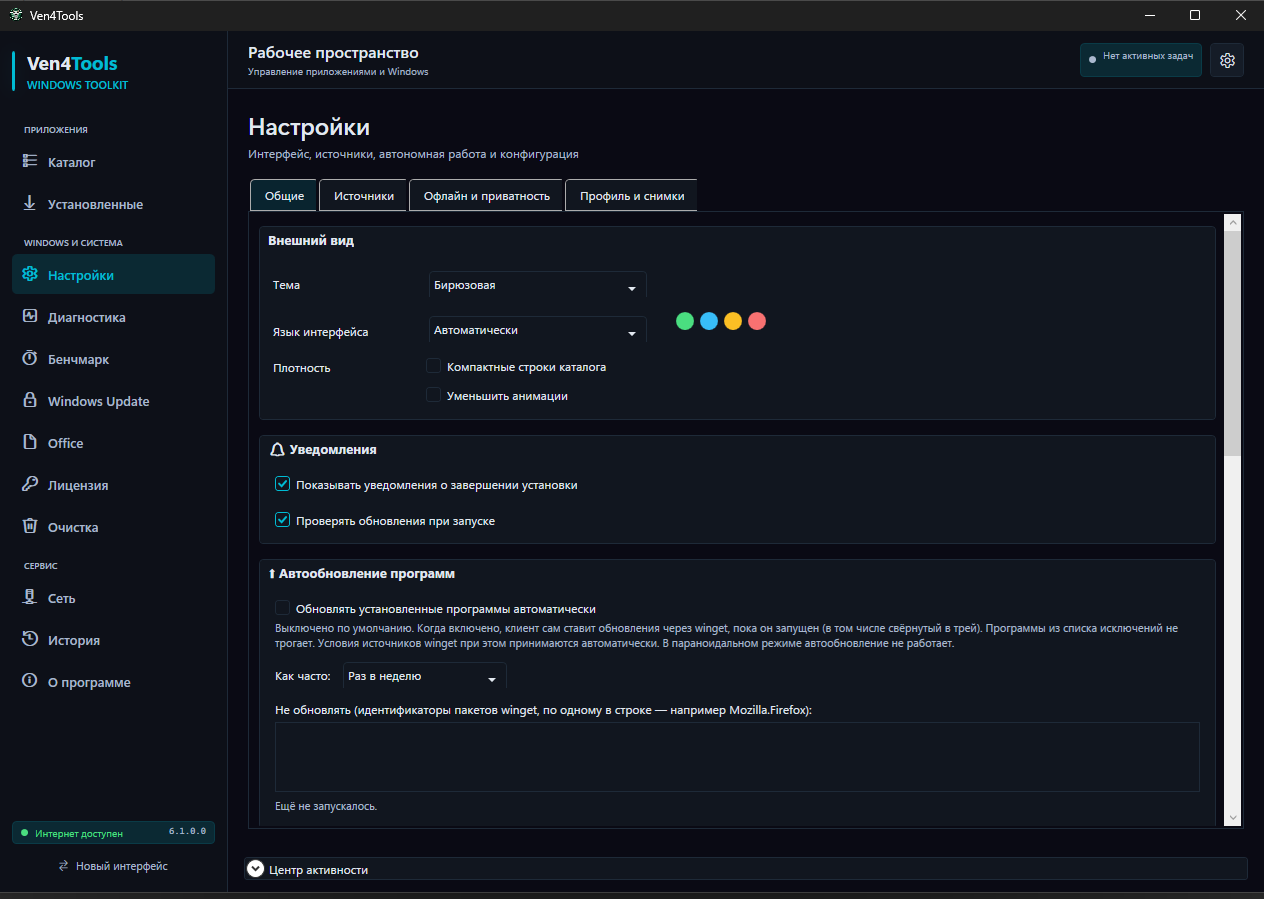Viewport: 1264px width, 899px height.
Task: Click the settings panel scrollbar up arrow
Action: point(1232,222)
